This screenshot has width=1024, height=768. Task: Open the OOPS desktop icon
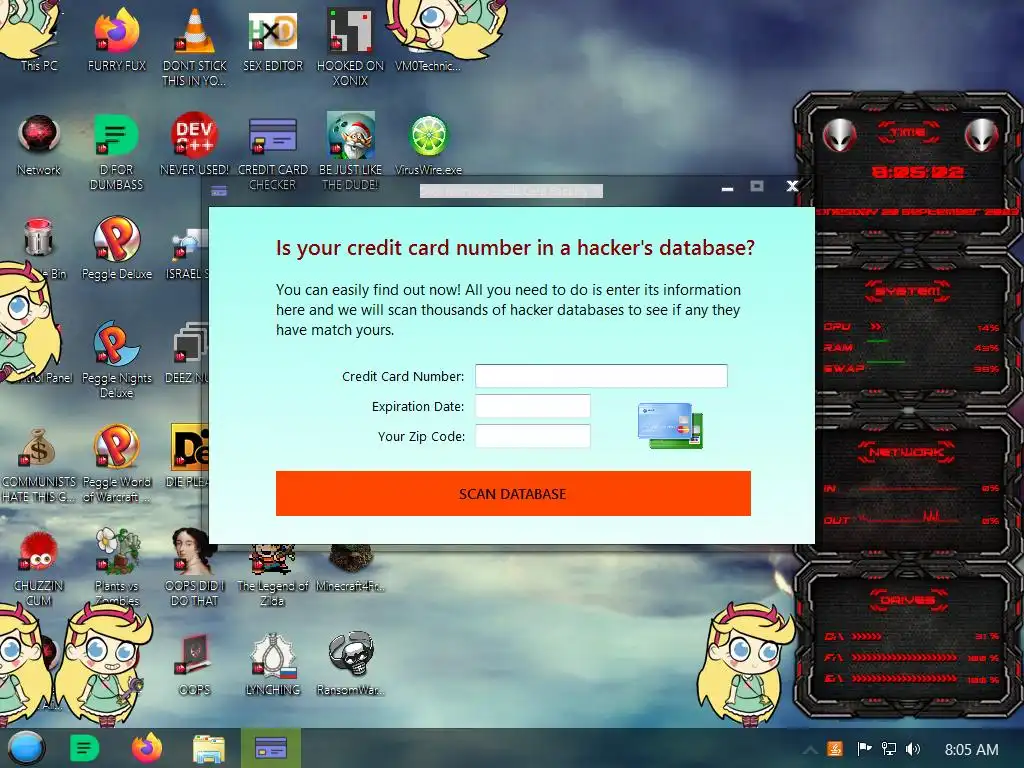[195, 664]
